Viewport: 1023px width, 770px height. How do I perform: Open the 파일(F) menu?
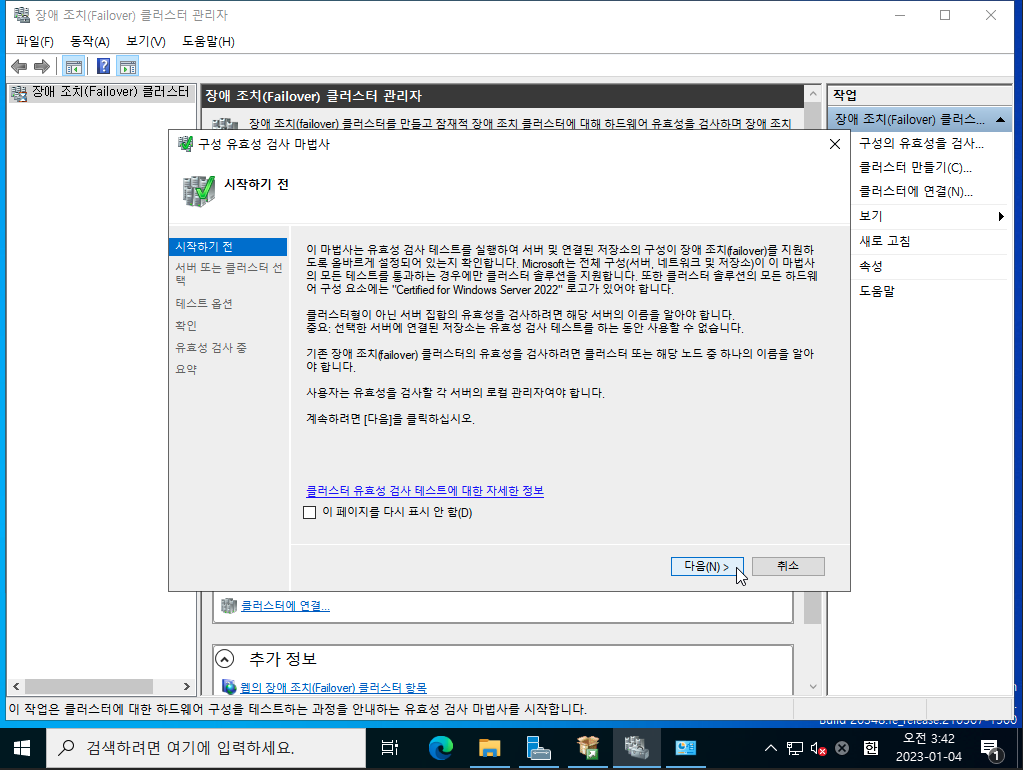35,42
